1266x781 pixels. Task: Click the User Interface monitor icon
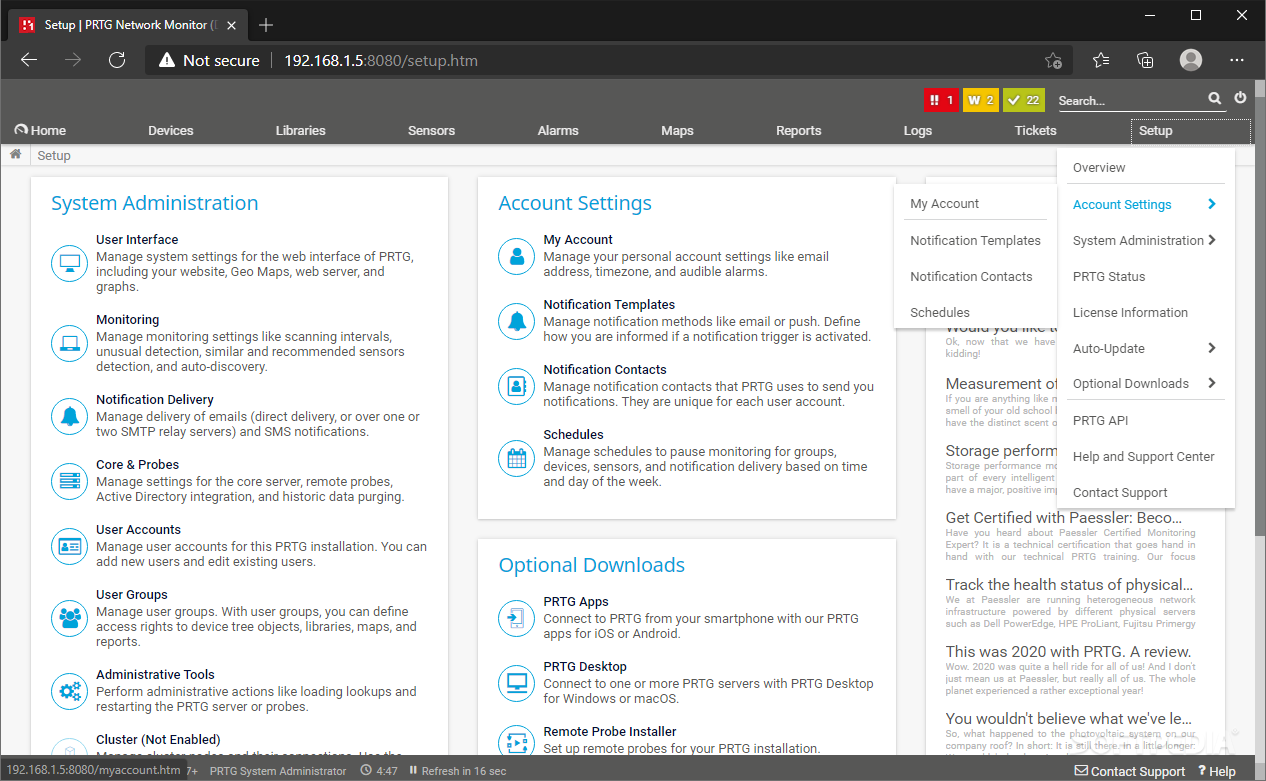[x=70, y=264]
